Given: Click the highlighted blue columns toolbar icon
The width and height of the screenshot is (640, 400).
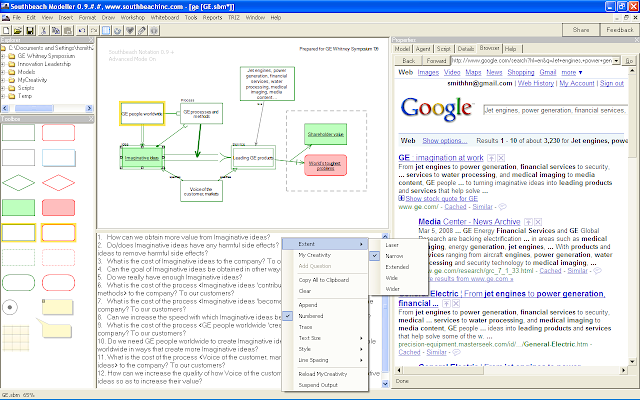Looking at the screenshot, I should tap(106, 30).
